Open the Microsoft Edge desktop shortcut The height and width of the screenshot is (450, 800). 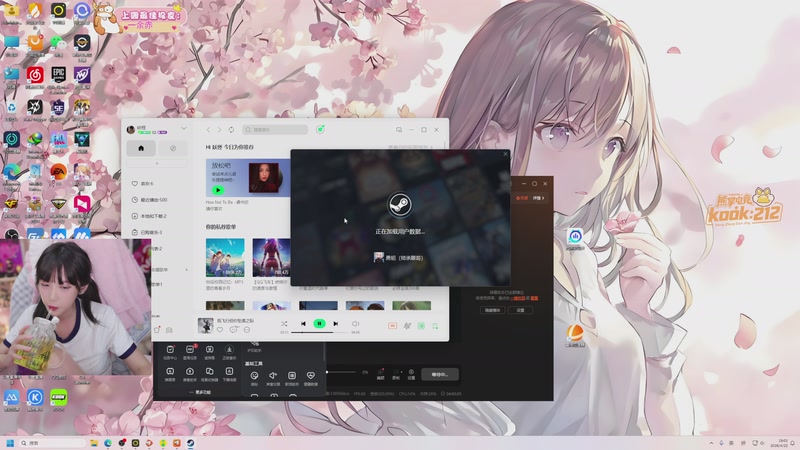pos(11,172)
